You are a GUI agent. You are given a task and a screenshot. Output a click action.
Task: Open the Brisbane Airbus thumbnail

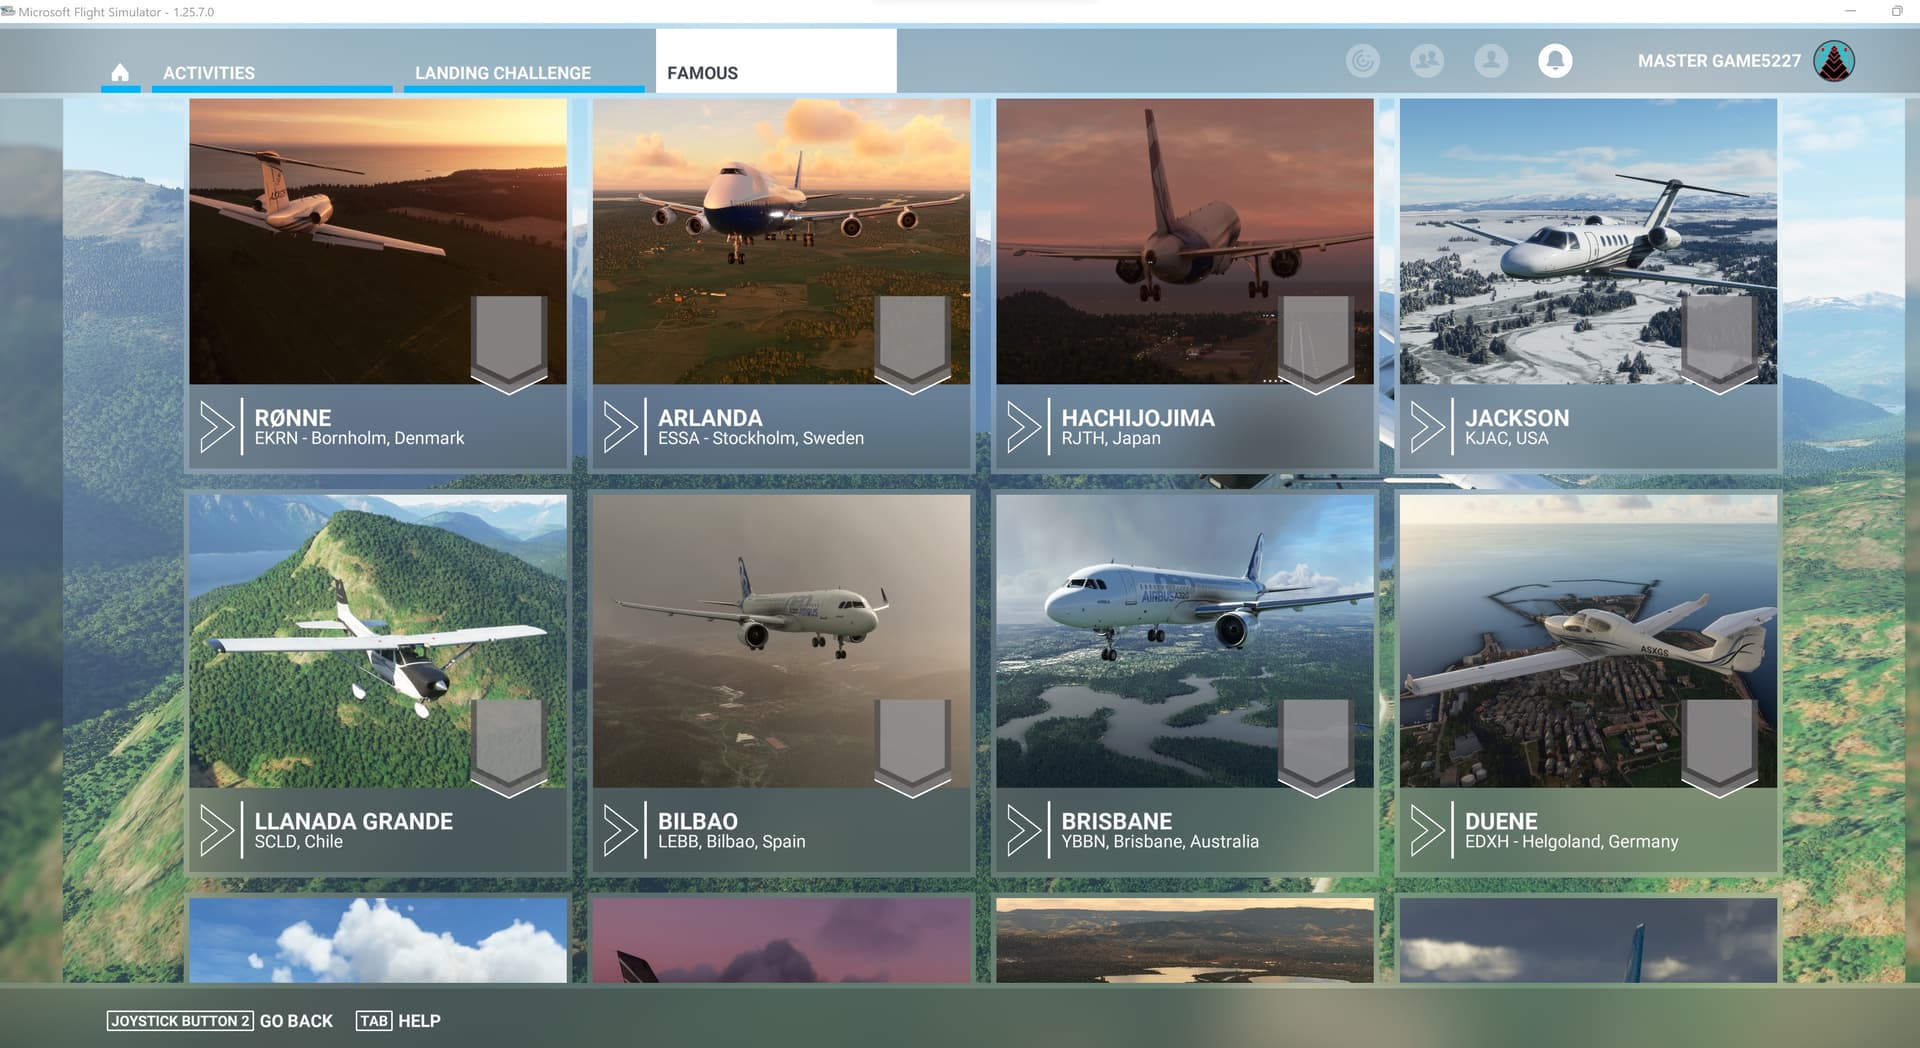(x=1185, y=641)
